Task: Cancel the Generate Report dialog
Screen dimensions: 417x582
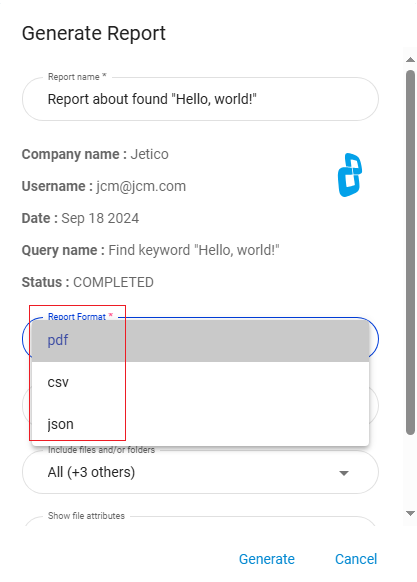Action: pyautogui.click(x=356, y=559)
